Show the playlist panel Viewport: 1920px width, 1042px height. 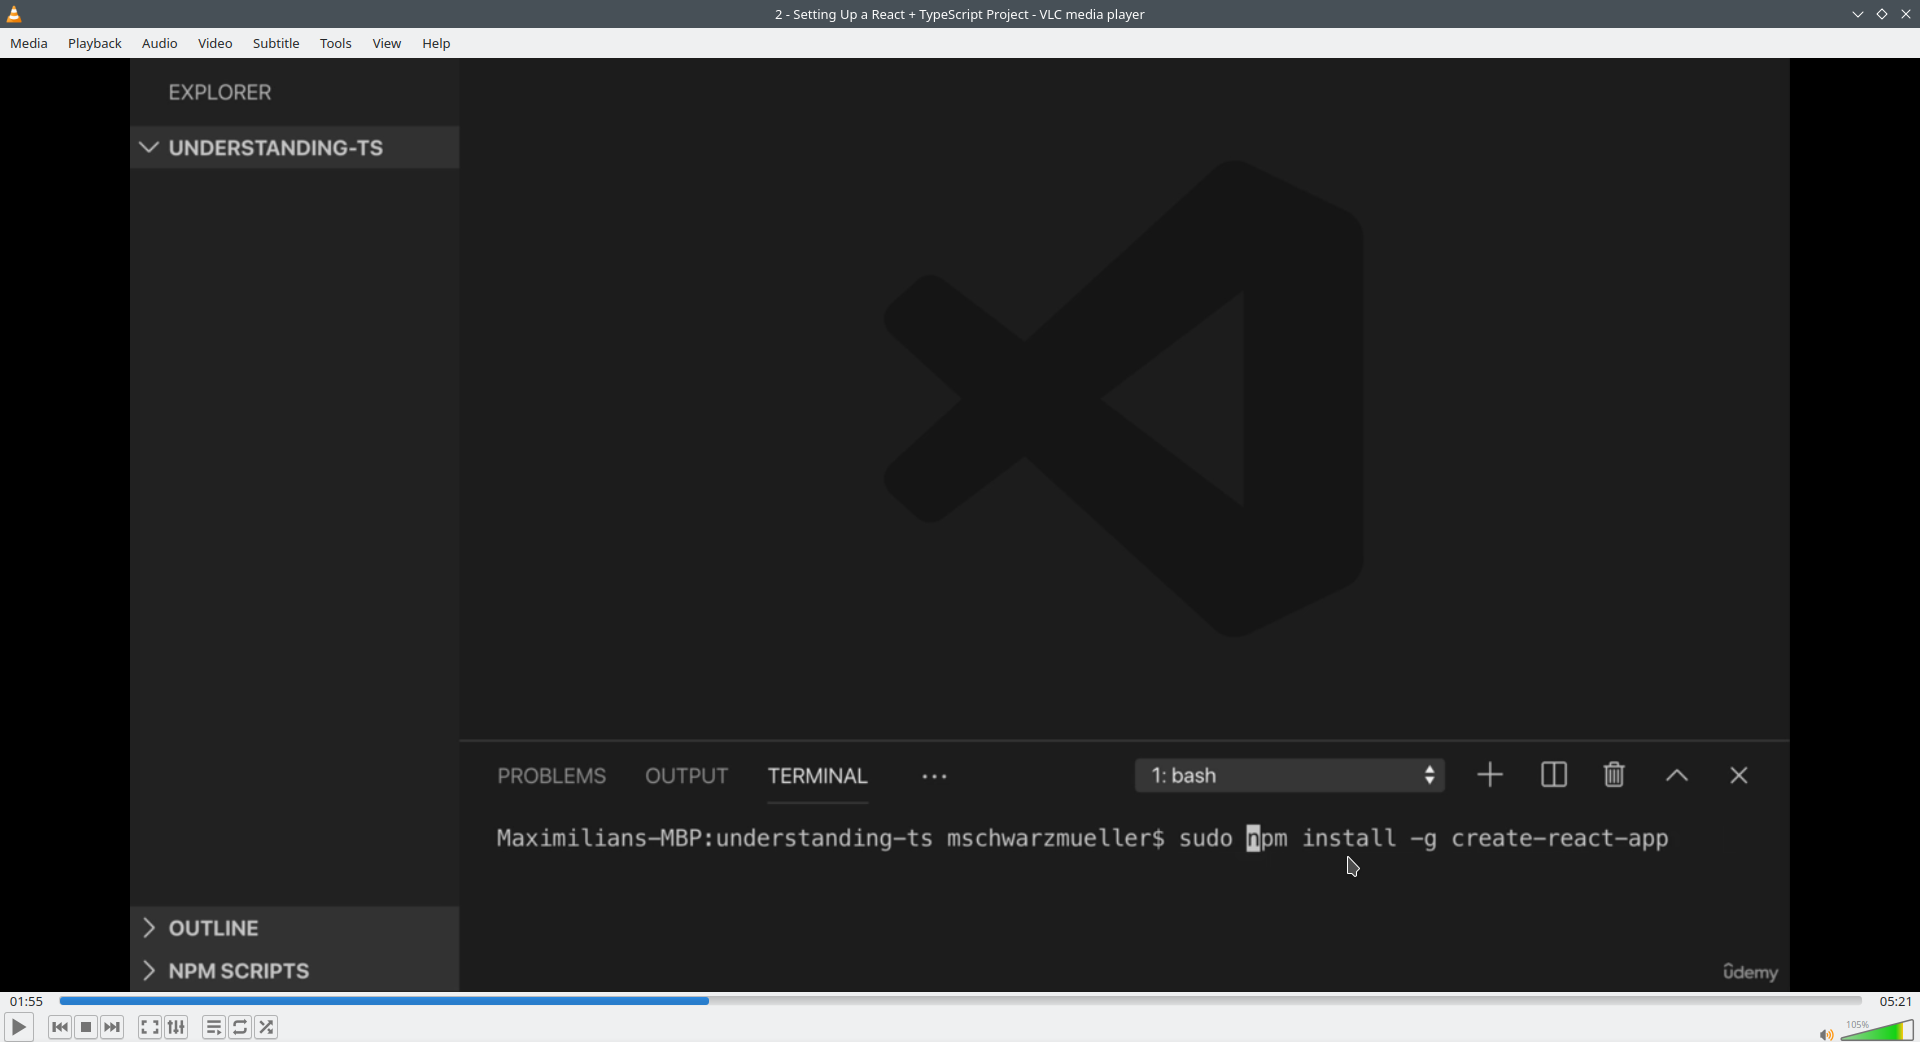[x=214, y=1027]
